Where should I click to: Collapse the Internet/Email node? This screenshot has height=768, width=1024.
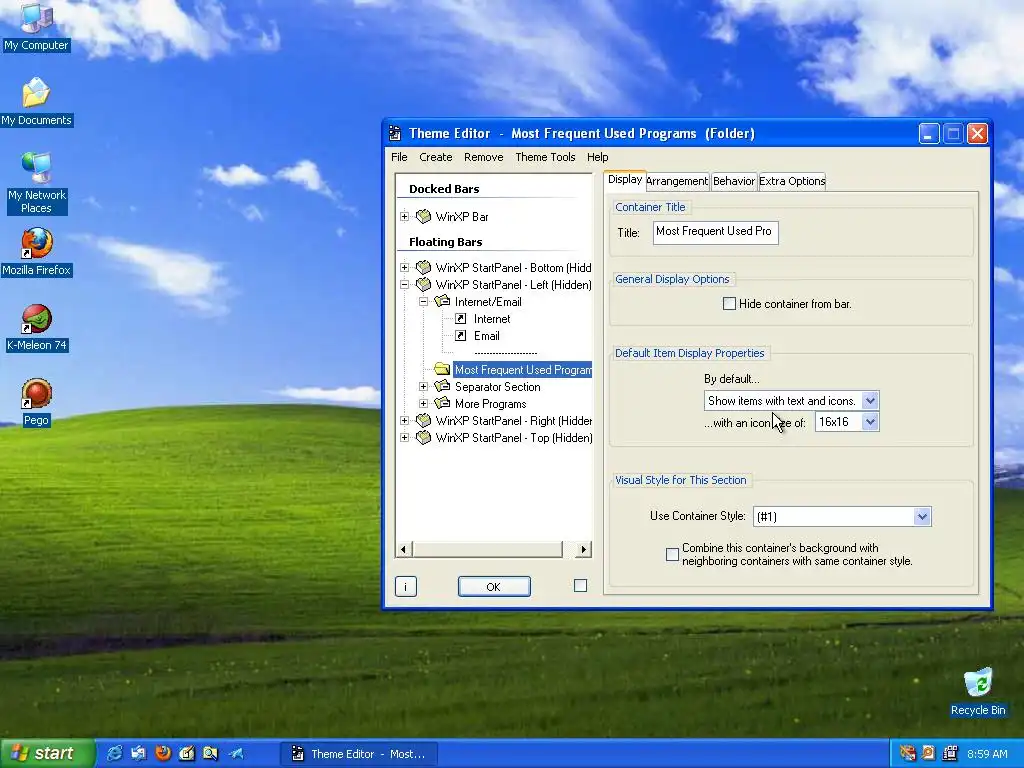[423, 301]
